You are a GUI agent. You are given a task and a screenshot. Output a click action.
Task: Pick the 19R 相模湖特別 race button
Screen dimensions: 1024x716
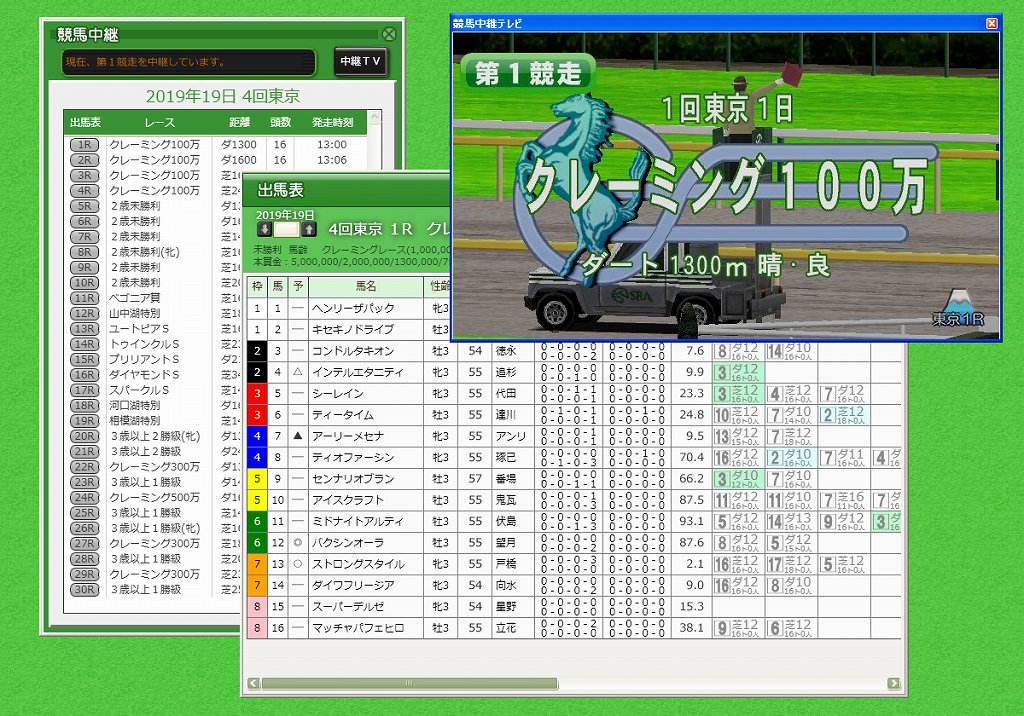85,421
